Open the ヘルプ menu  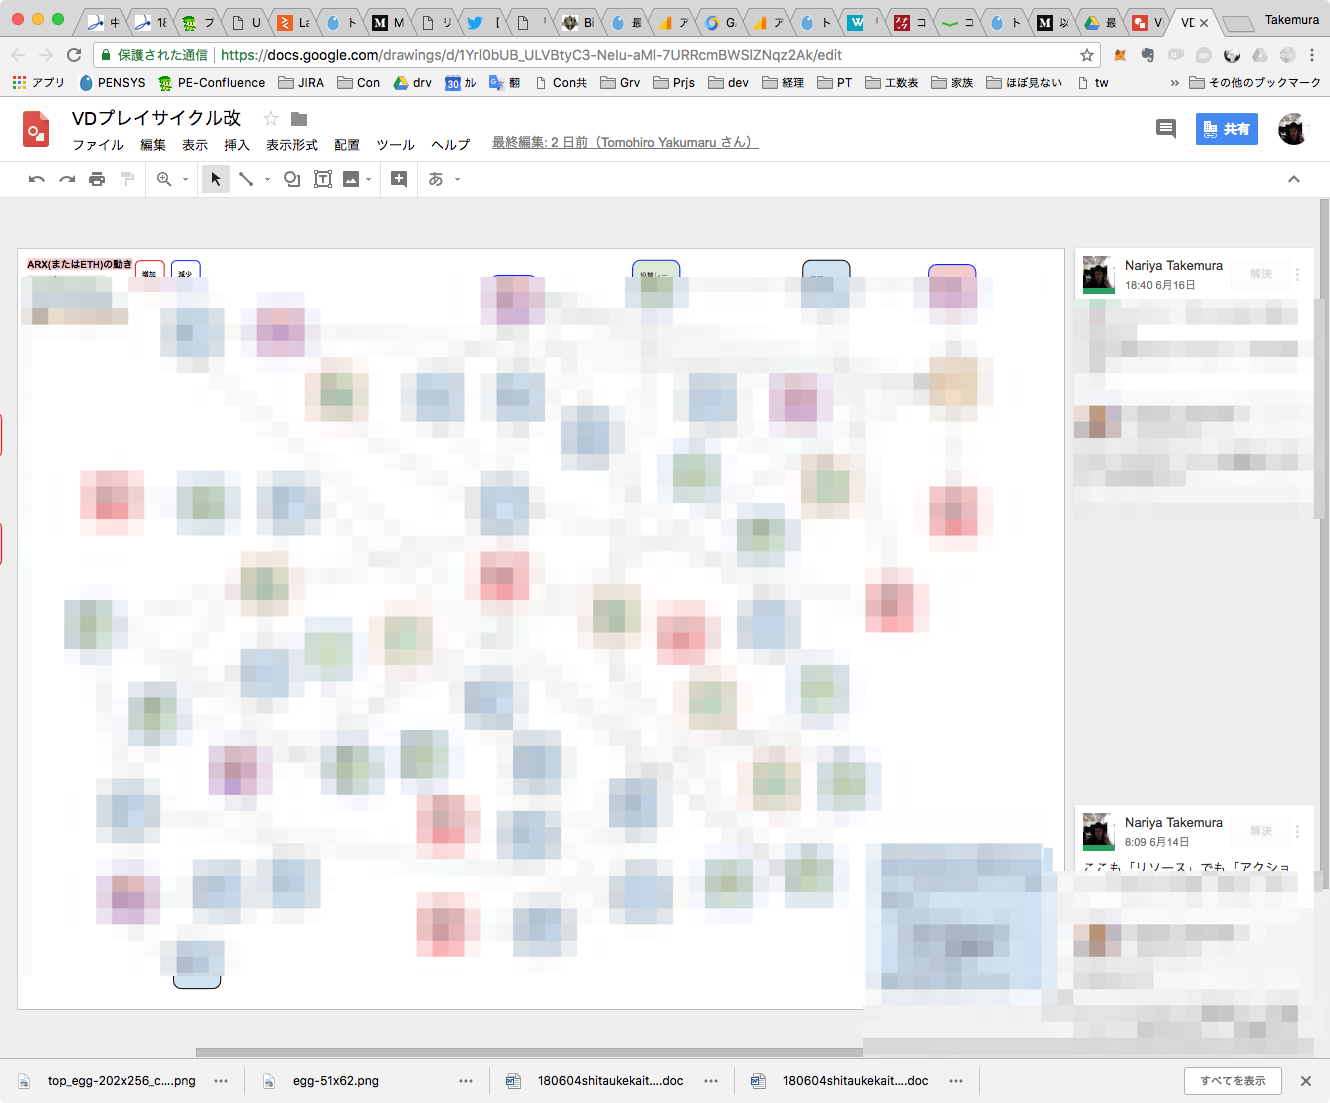tap(451, 145)
